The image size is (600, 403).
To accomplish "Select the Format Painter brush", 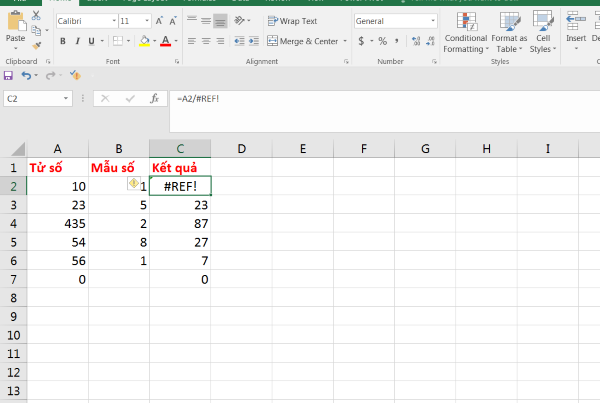I will click(x=37, y=44).
